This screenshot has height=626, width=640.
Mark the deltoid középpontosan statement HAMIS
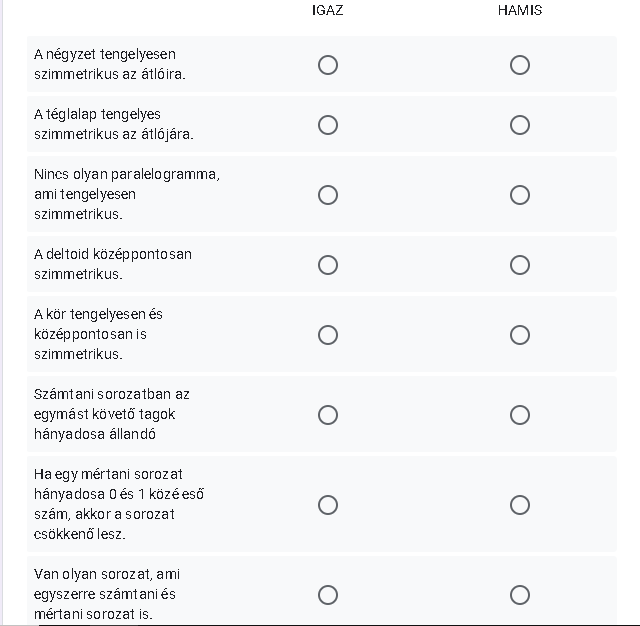520,265
